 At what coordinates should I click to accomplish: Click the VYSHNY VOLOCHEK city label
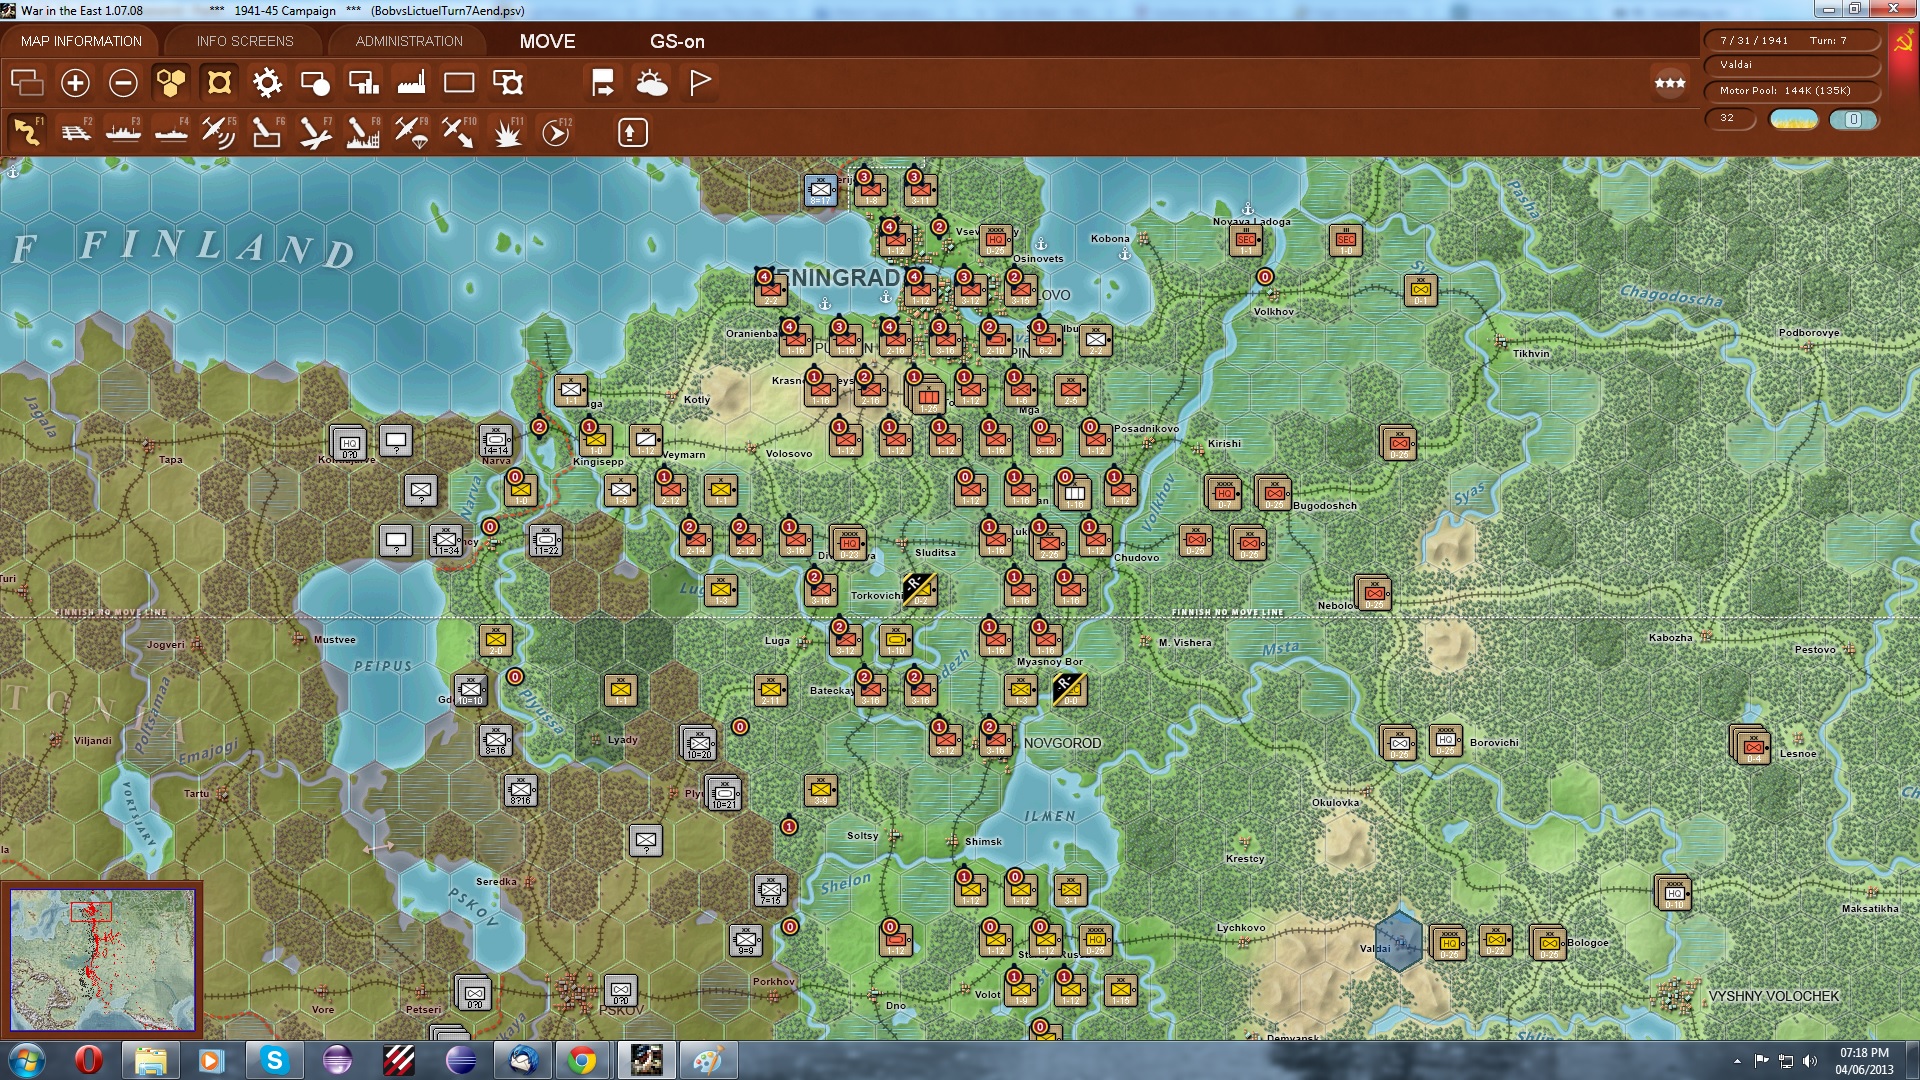(x=1773, y=996)
